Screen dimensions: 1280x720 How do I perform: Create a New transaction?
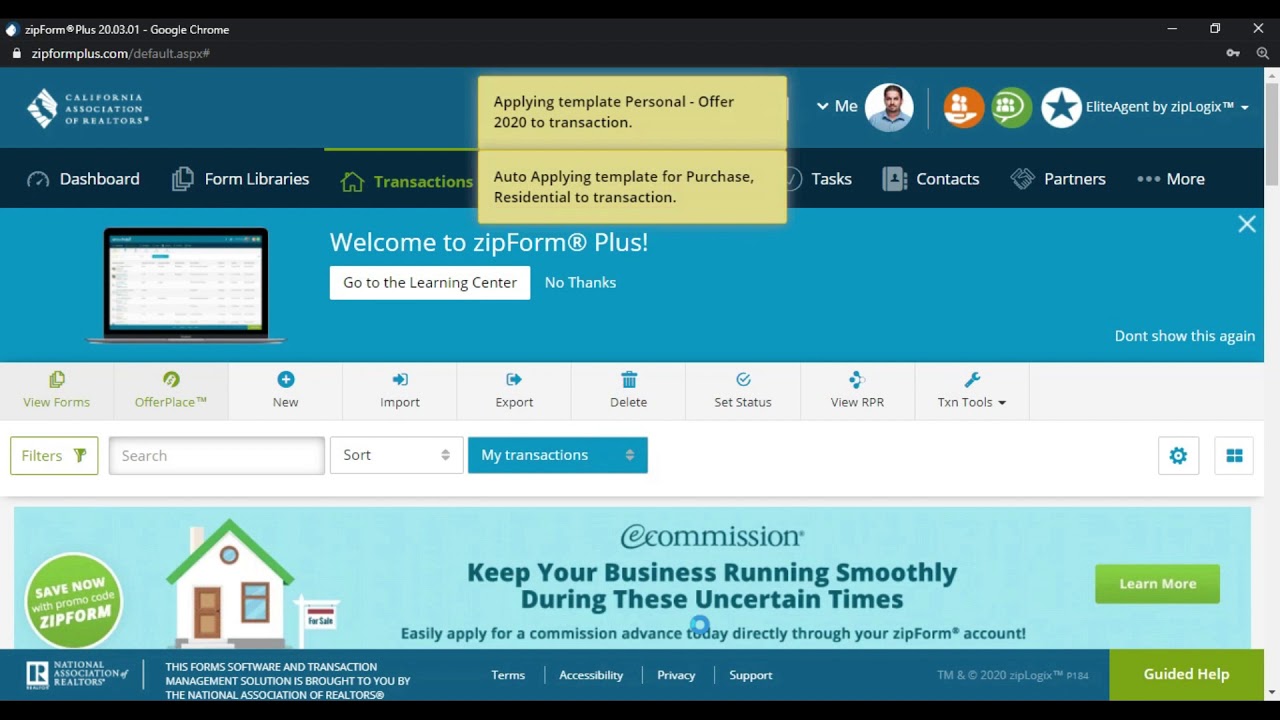click(x=285, y=390)
